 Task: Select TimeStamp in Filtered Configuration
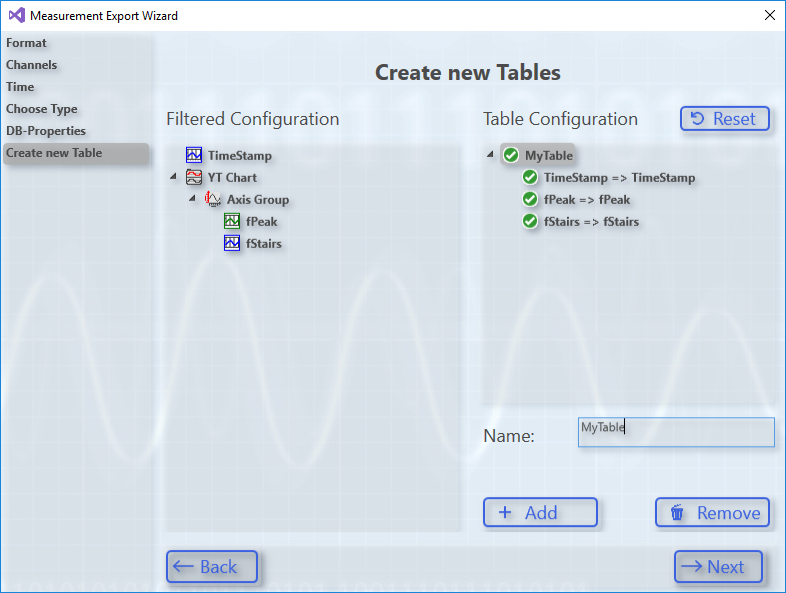click(x=240, y=156)
